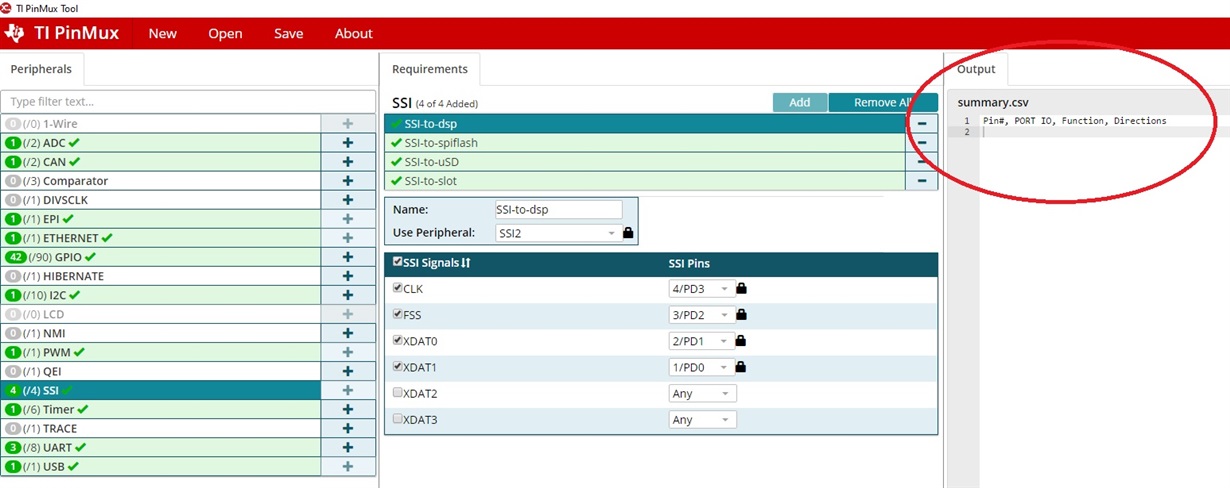Uncheck the XDAT1 signal checkbox

pos(398,367)
